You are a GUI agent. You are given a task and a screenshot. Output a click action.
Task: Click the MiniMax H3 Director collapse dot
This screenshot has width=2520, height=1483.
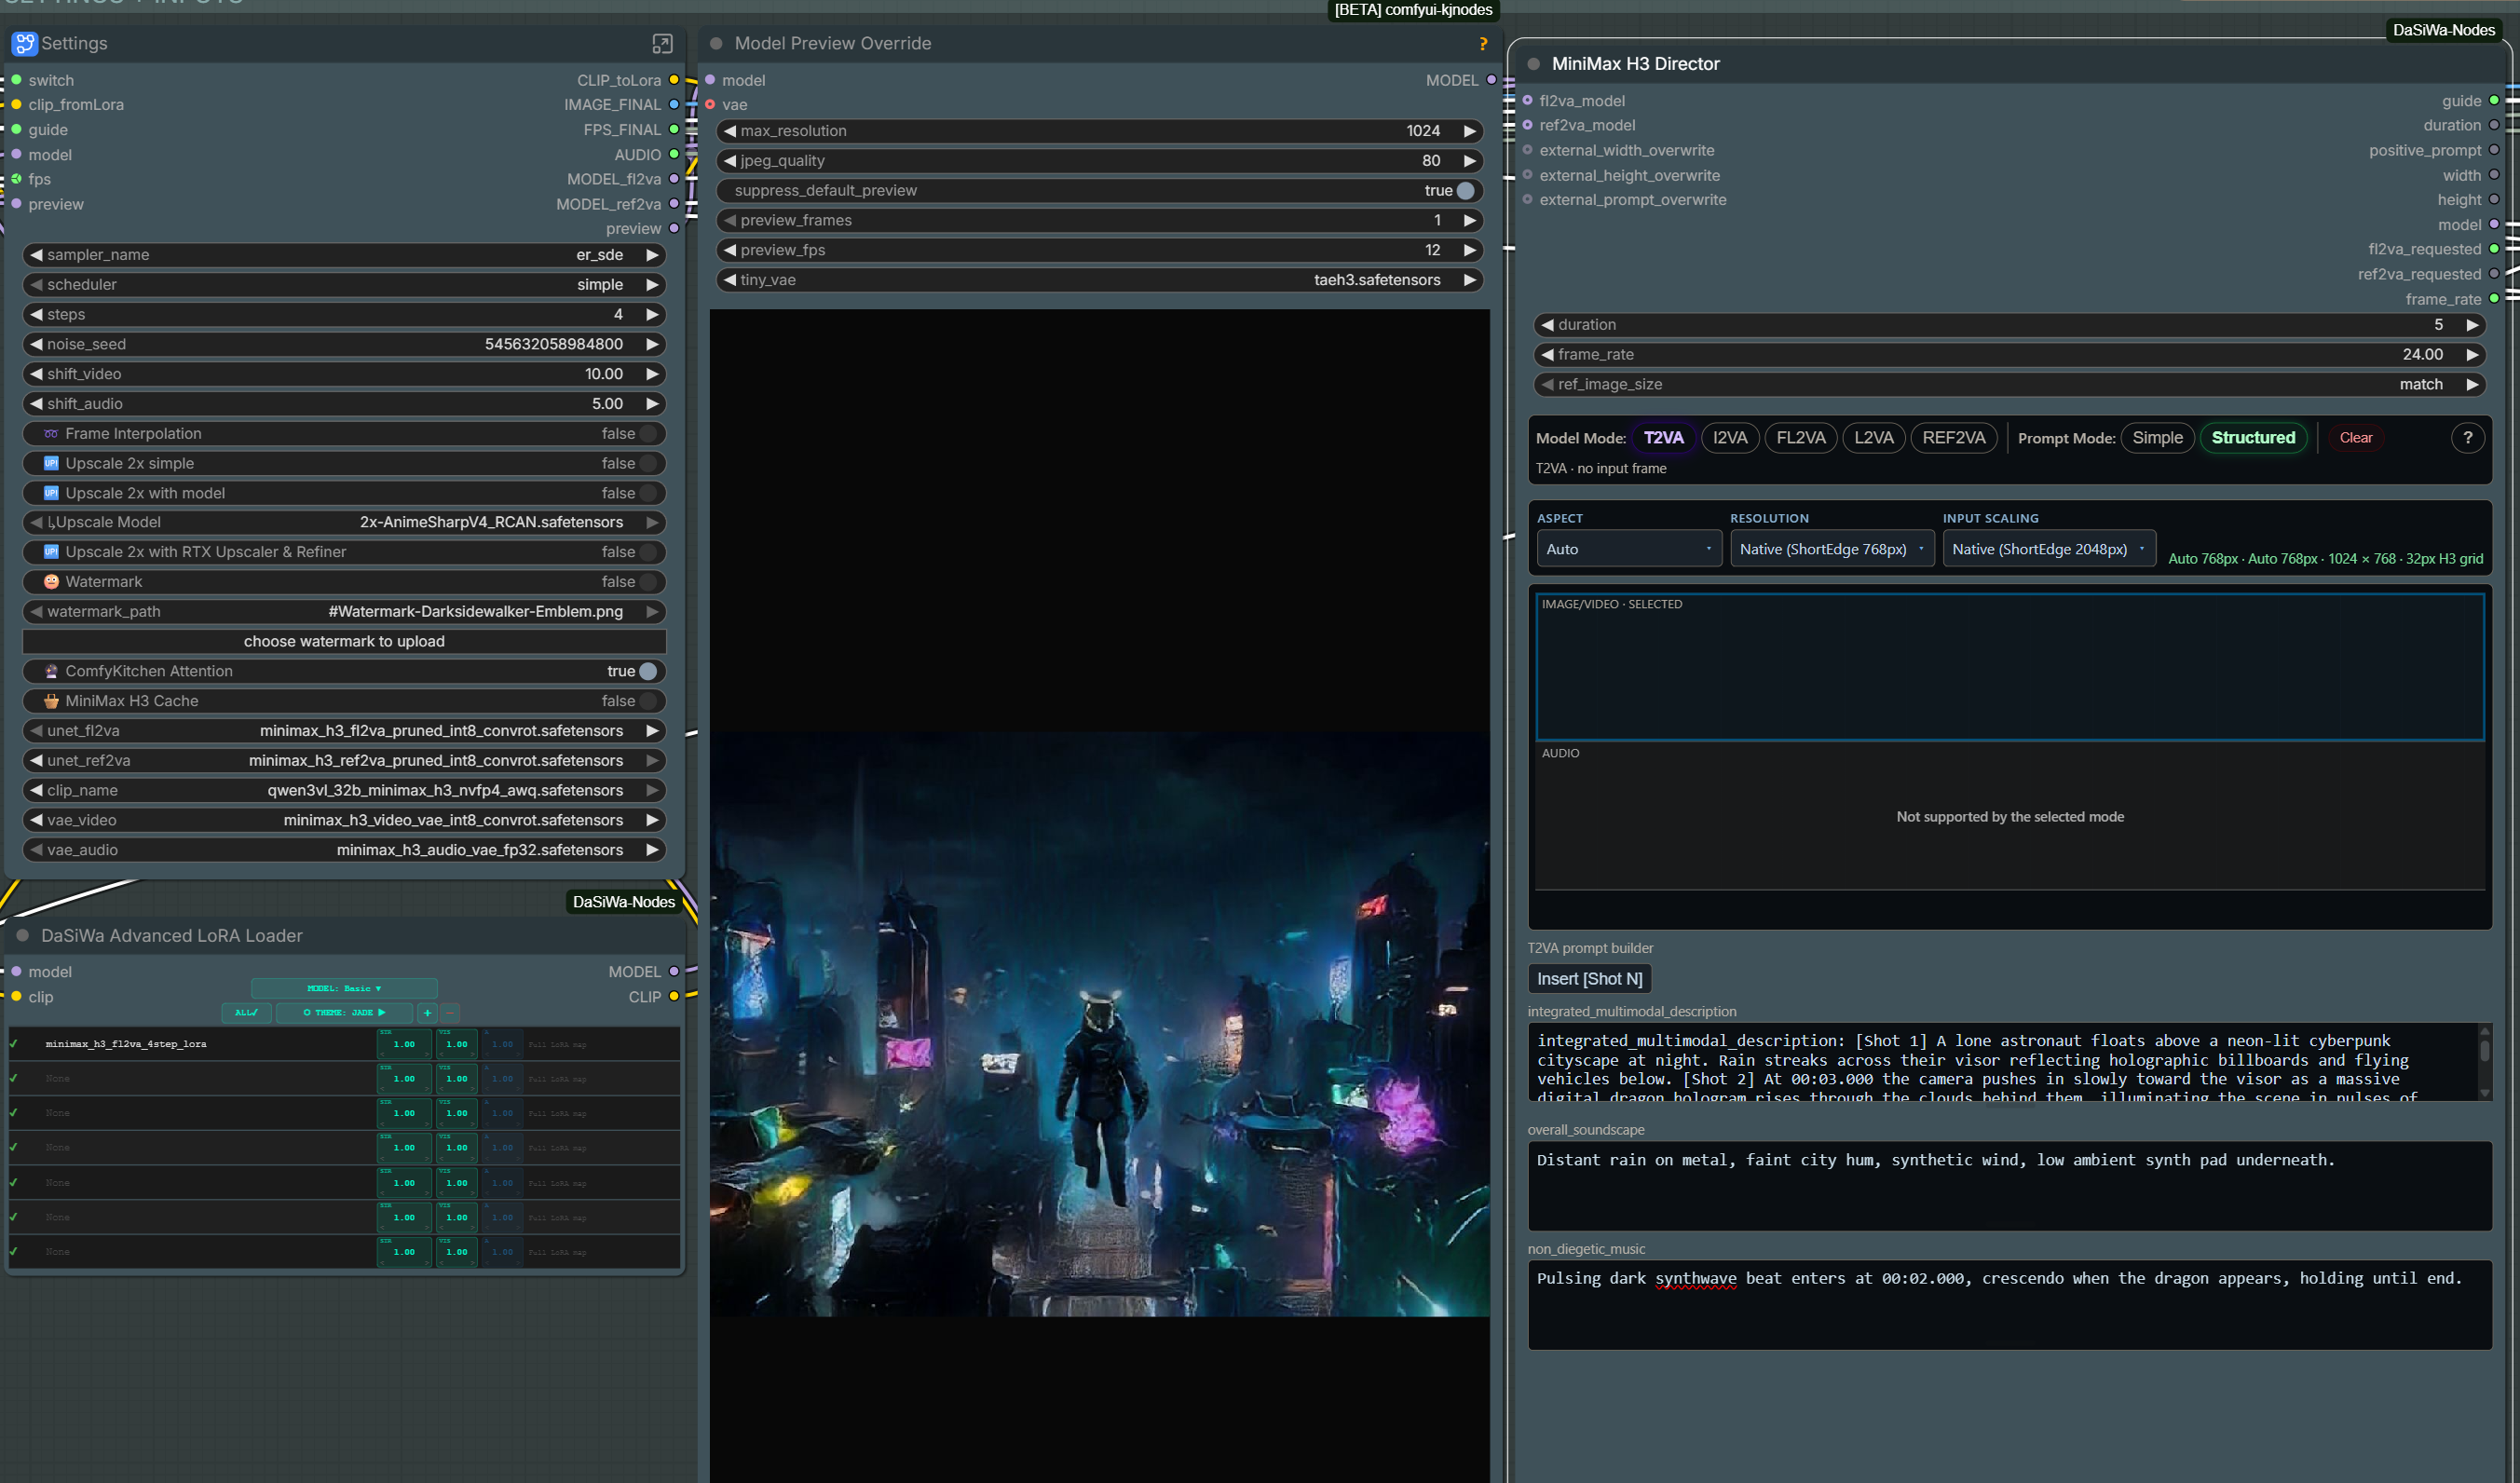(x=1533, y=64)
